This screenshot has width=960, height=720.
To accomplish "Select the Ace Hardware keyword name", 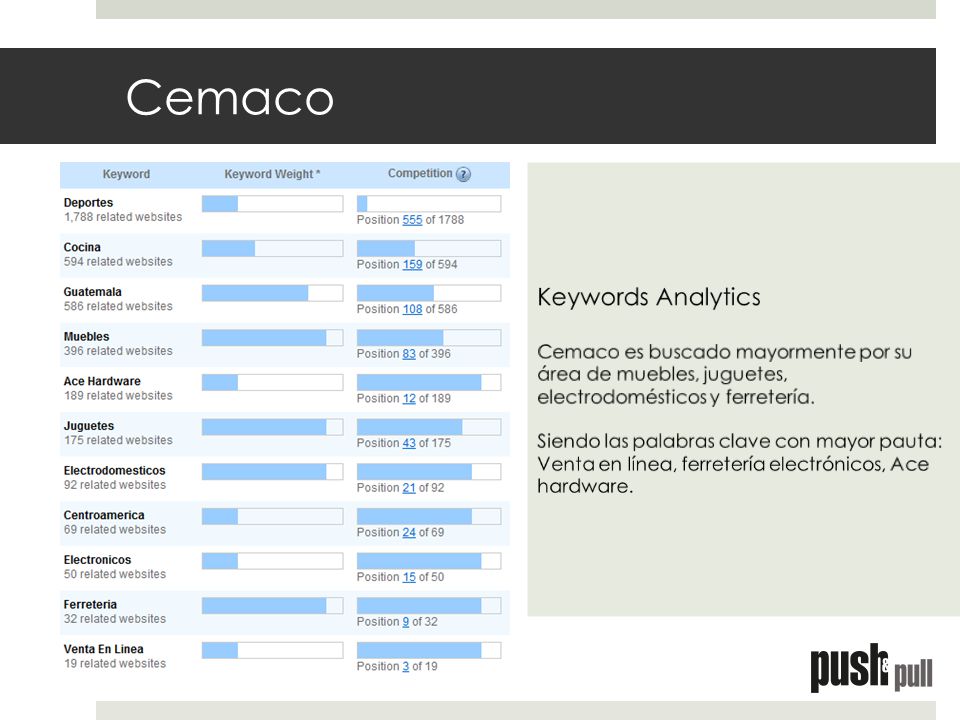I will pyautogui.click(x=102, y=381).
